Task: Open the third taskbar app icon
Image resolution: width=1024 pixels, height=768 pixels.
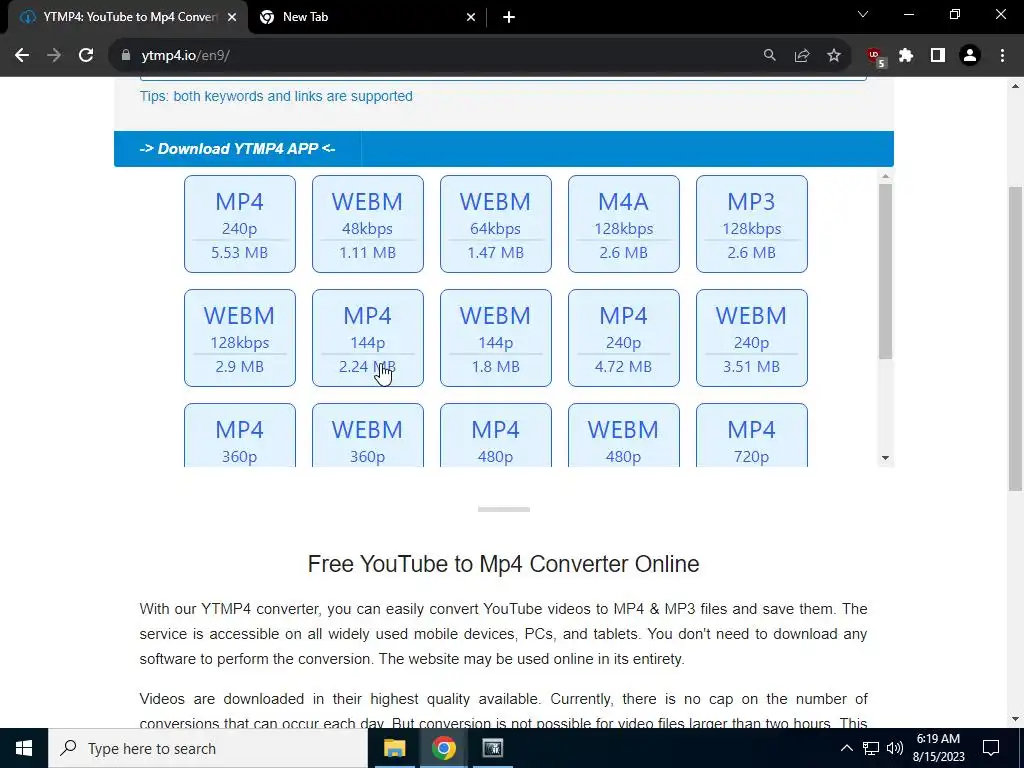Action: (492, 748)
